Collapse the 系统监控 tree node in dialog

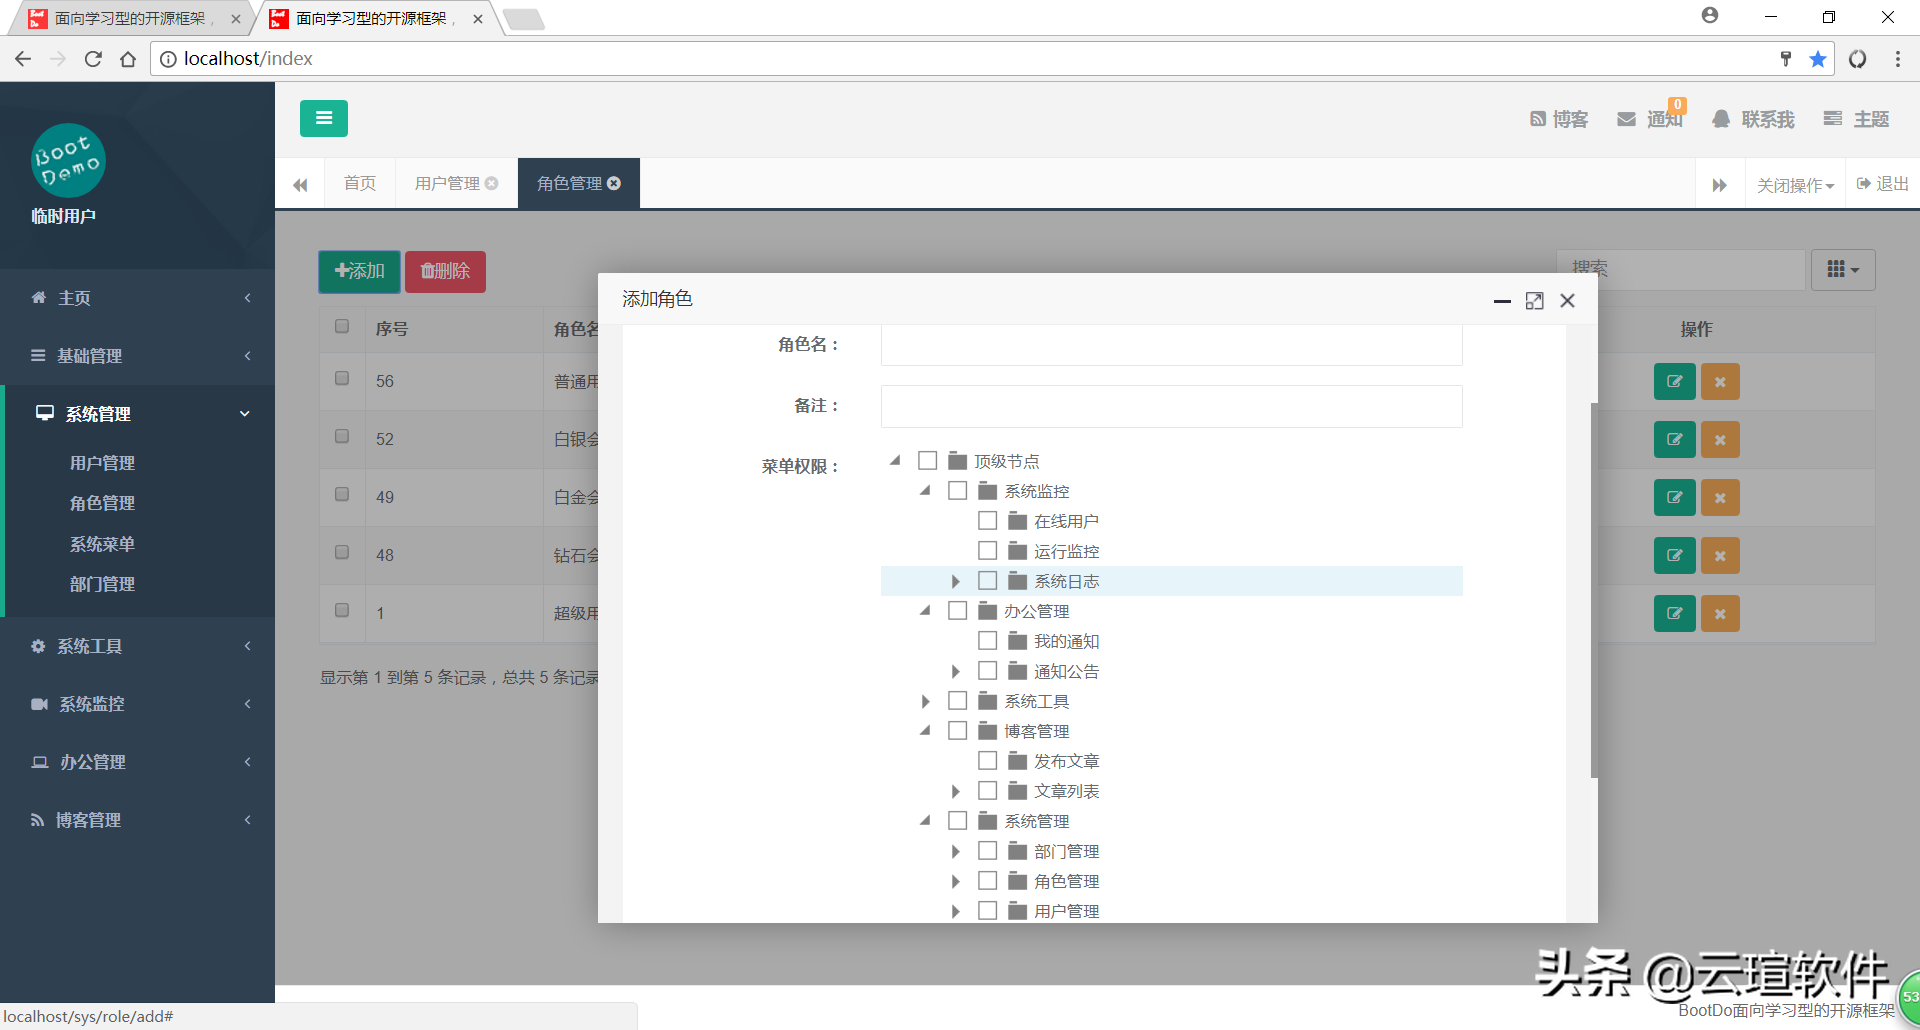coord(925,491)
